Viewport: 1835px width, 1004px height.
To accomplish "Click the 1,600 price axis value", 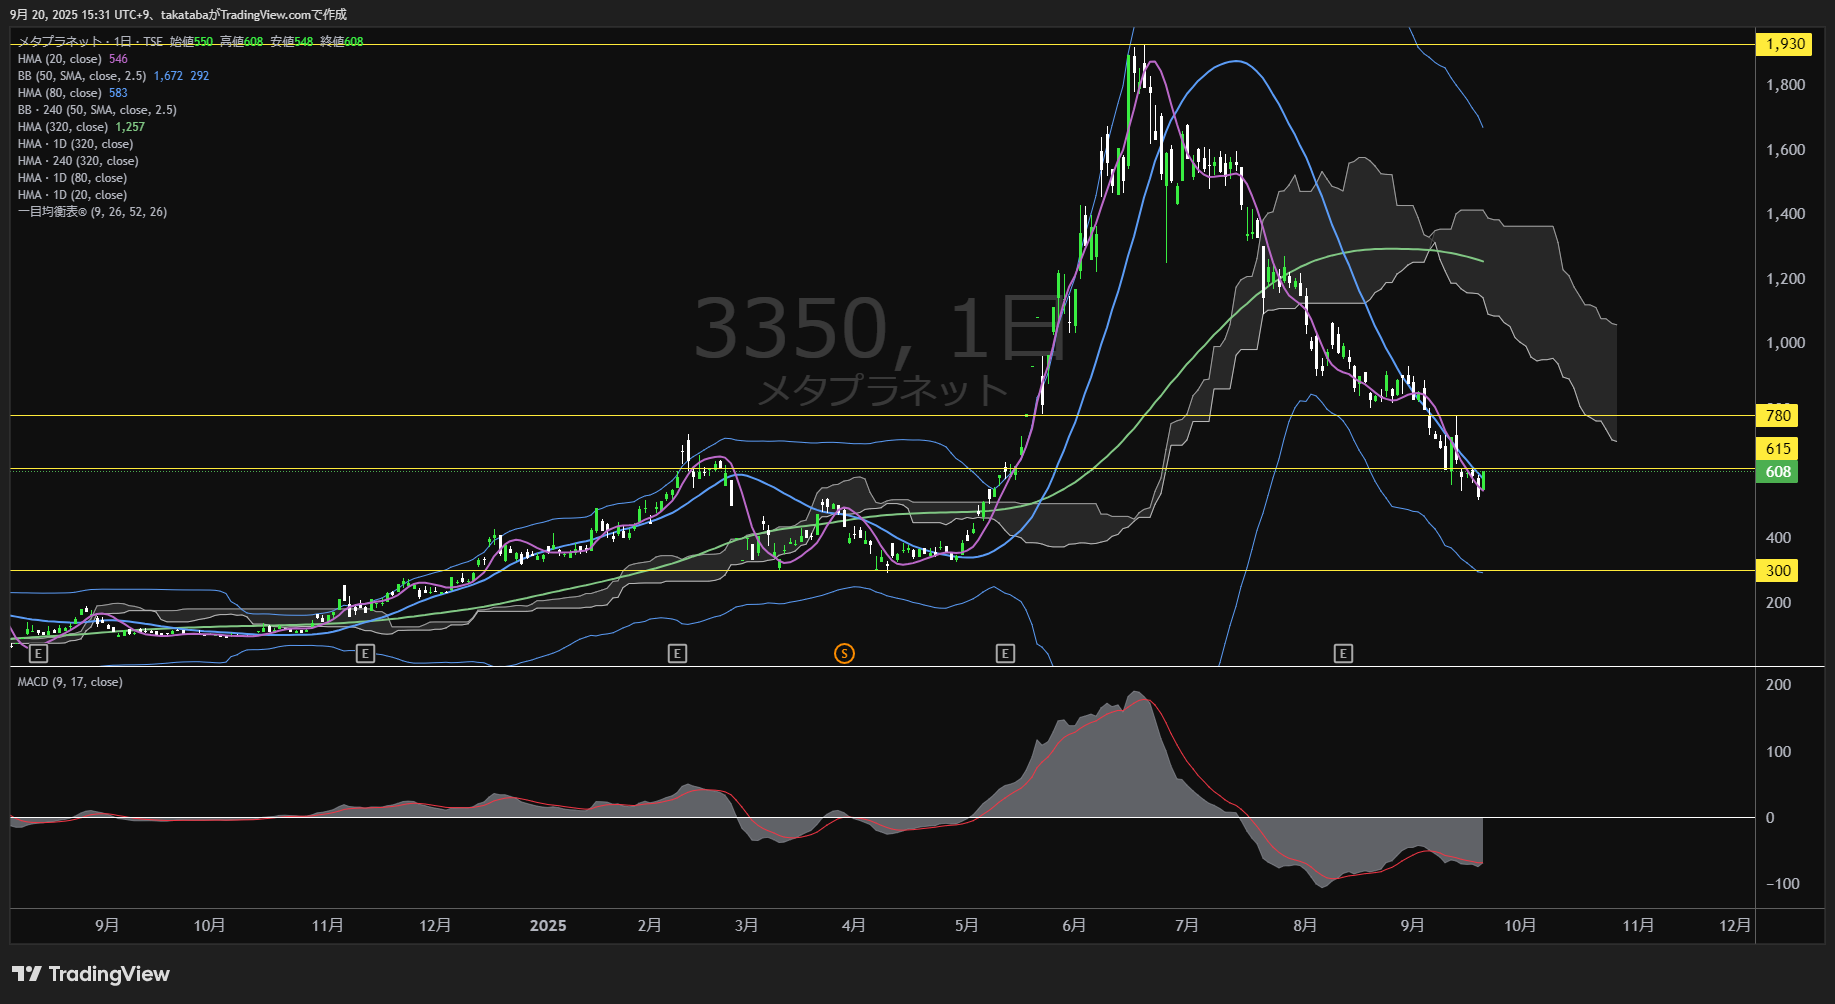I will click(x=1785, y=150).
